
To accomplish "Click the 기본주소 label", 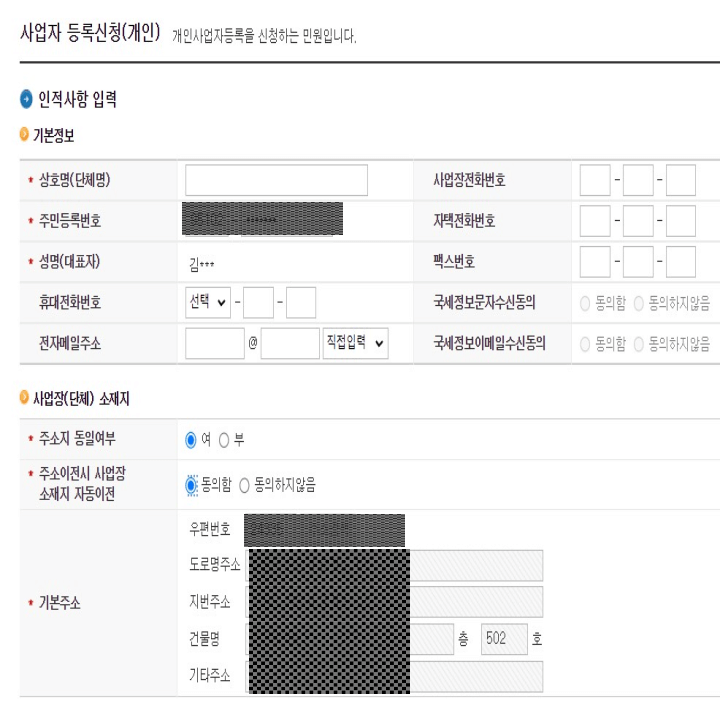I will coord(59,602).
